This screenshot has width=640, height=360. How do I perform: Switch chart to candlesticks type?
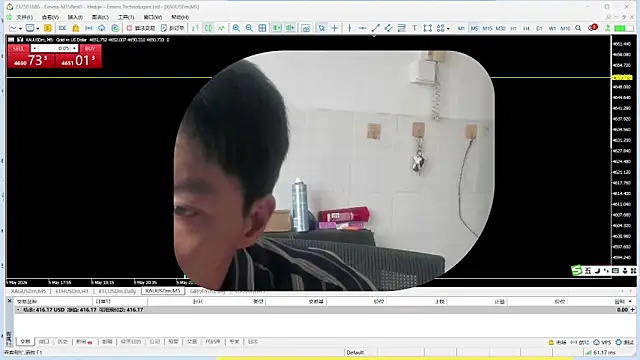point(208,28)
